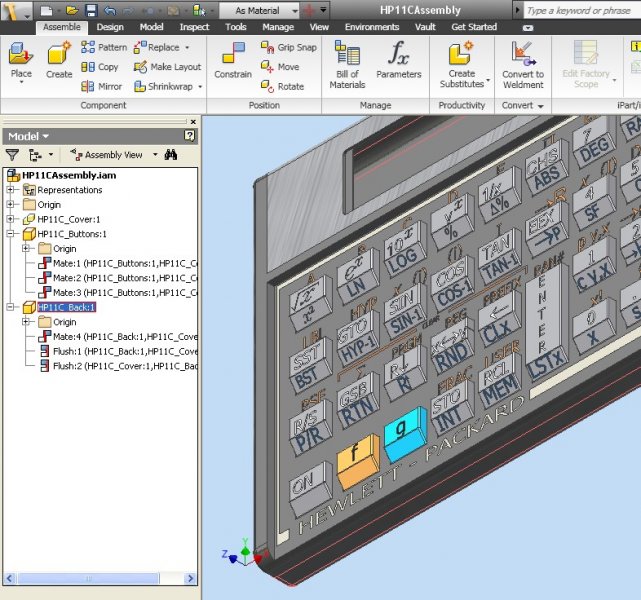Collapse the HP11C_Back:1 node
Screen dimensions: 641x600
tap(10, 307)
